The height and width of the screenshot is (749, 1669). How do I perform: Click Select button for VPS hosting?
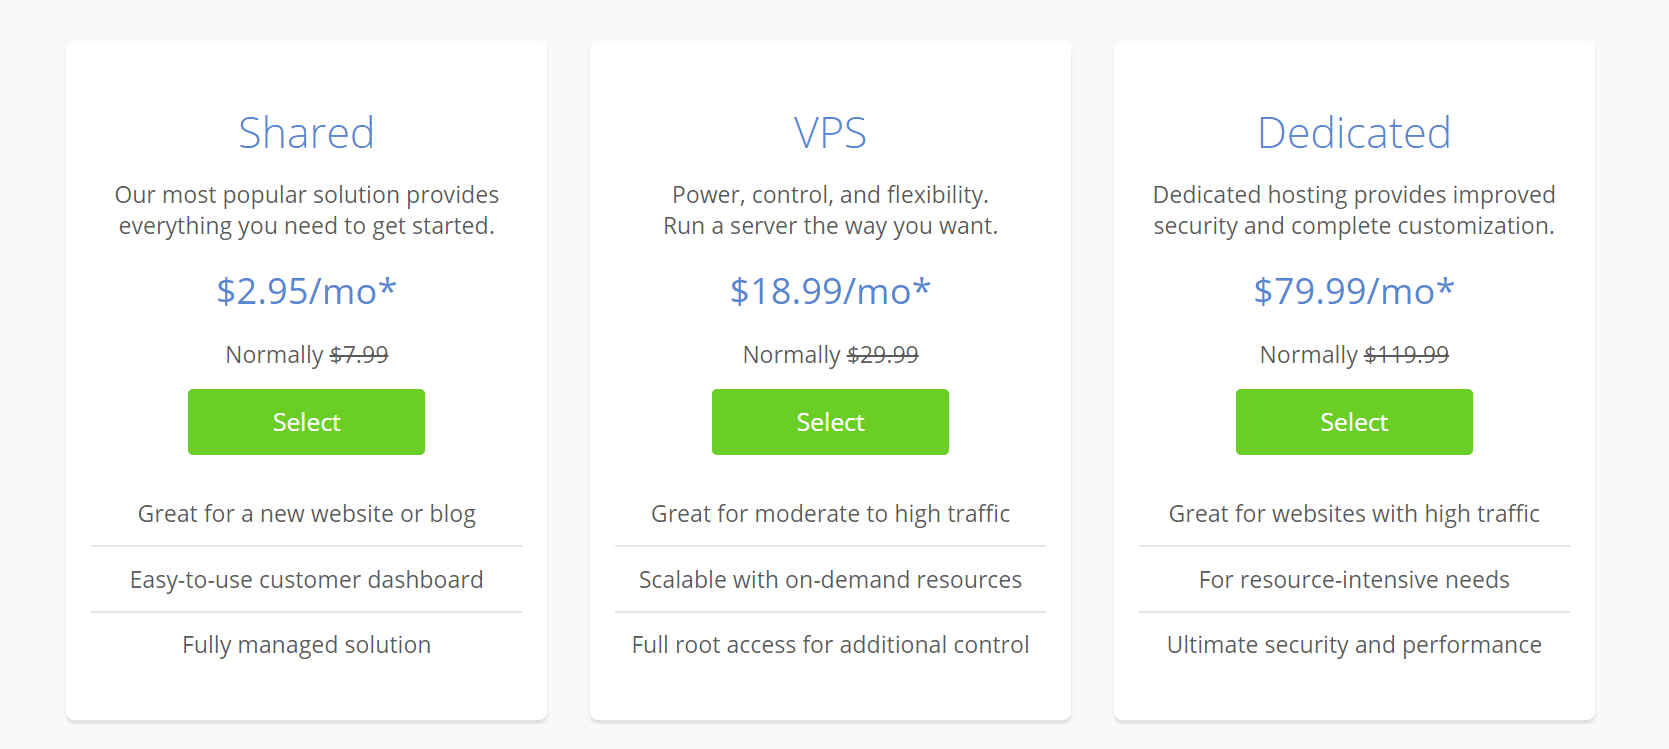pyautogui.click(x=830, y=422)
